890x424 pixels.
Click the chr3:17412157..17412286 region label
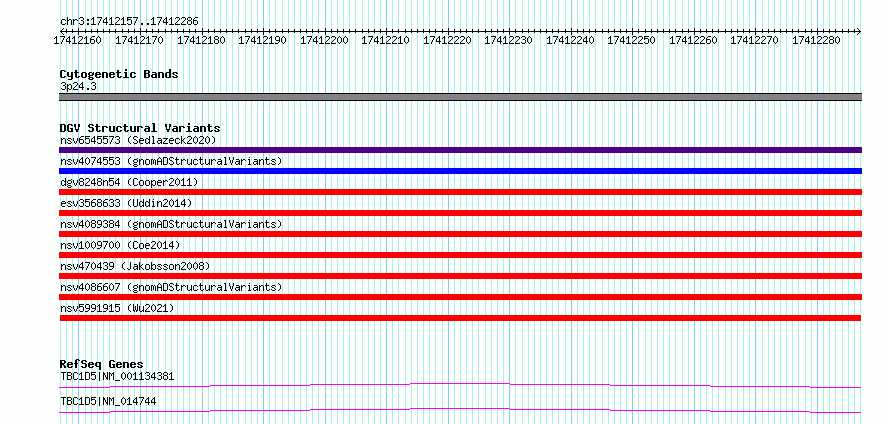(129, 22)
